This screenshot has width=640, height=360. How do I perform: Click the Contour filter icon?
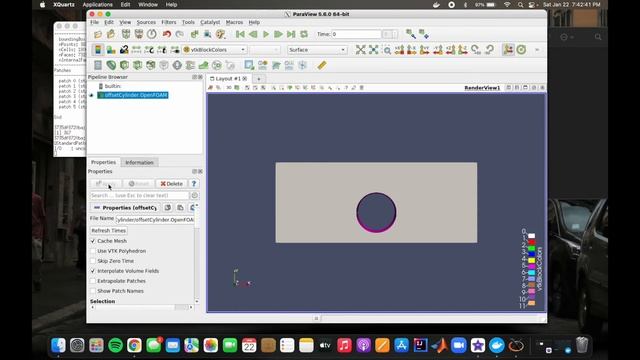pos(111,65)
